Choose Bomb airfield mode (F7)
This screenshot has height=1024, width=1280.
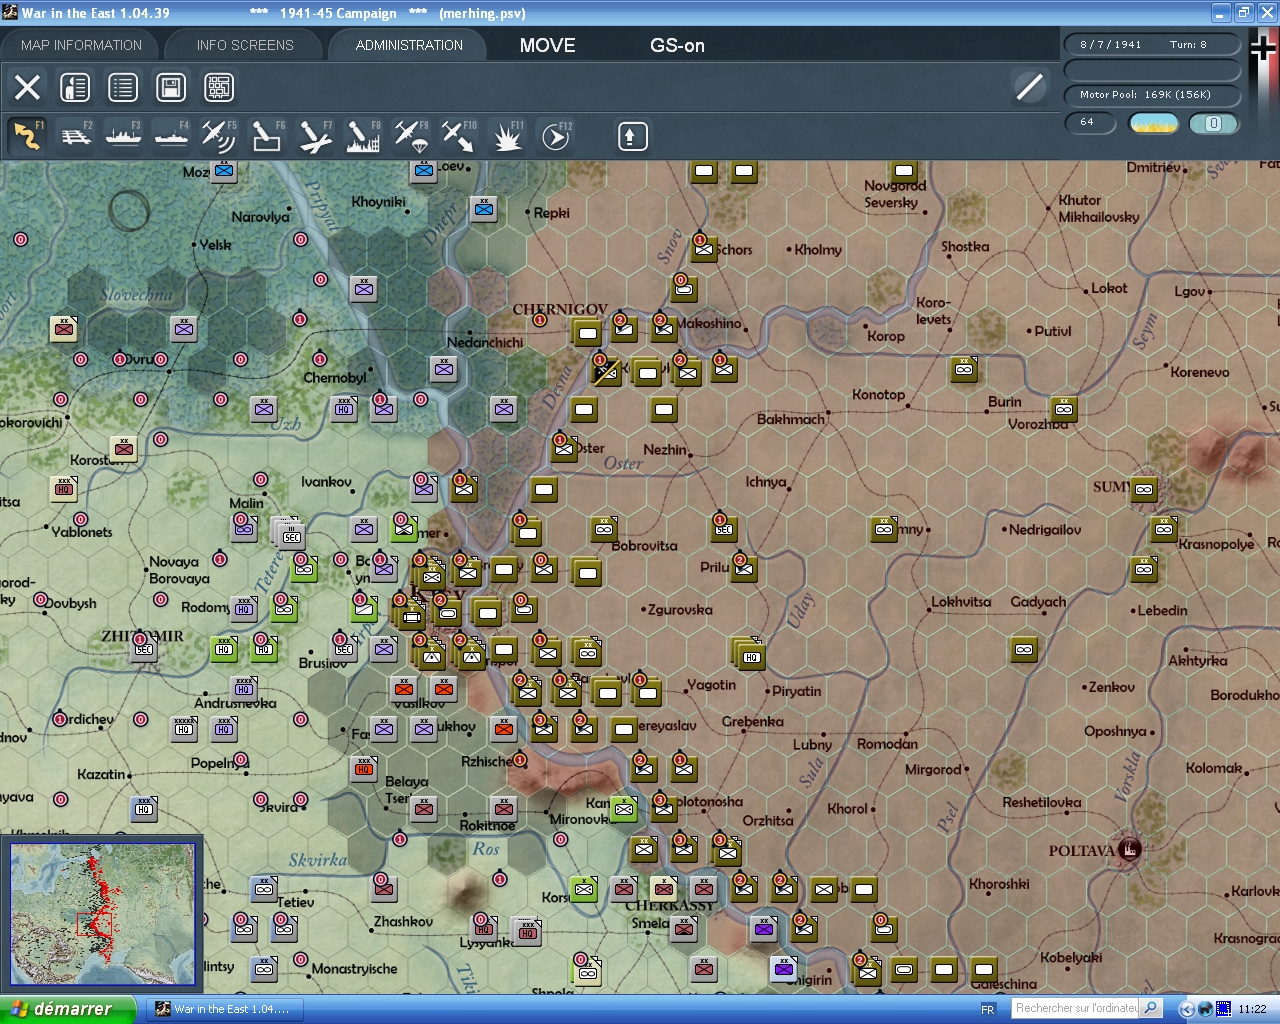[315, 136]
